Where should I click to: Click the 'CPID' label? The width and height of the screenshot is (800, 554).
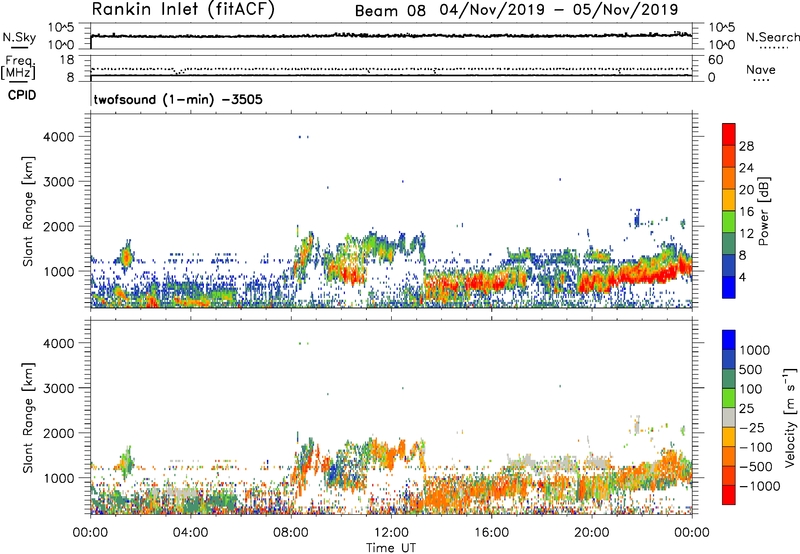(x=22, y=95)
